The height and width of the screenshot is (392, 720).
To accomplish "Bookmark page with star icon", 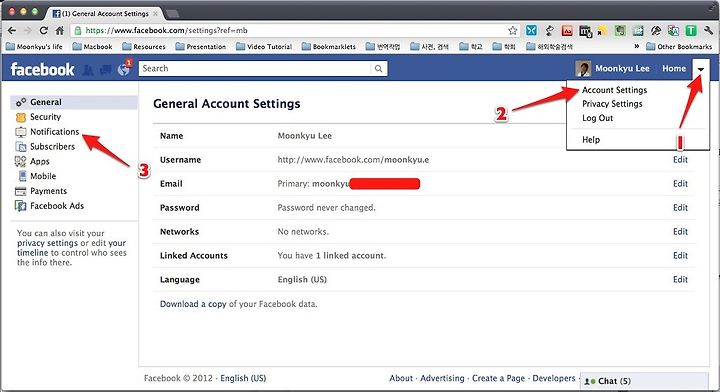I will (512, 30).
